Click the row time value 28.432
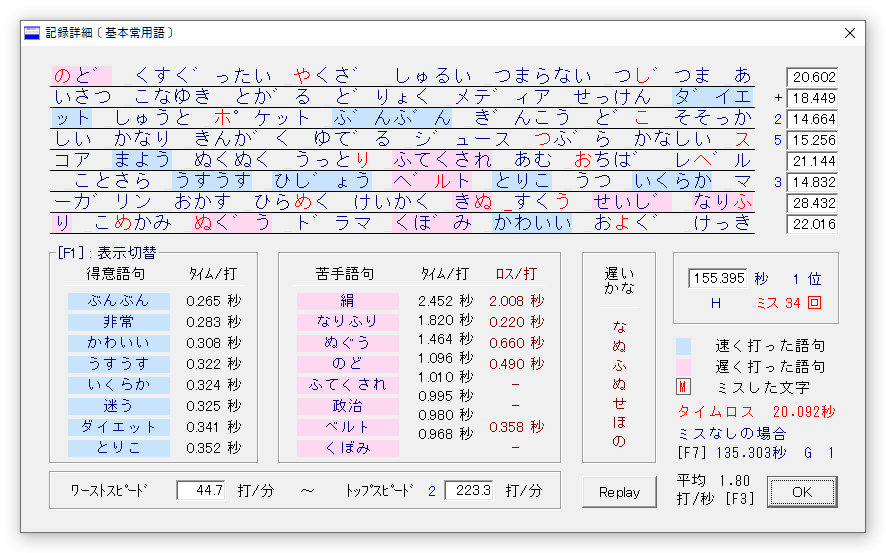 coord(812,203)
